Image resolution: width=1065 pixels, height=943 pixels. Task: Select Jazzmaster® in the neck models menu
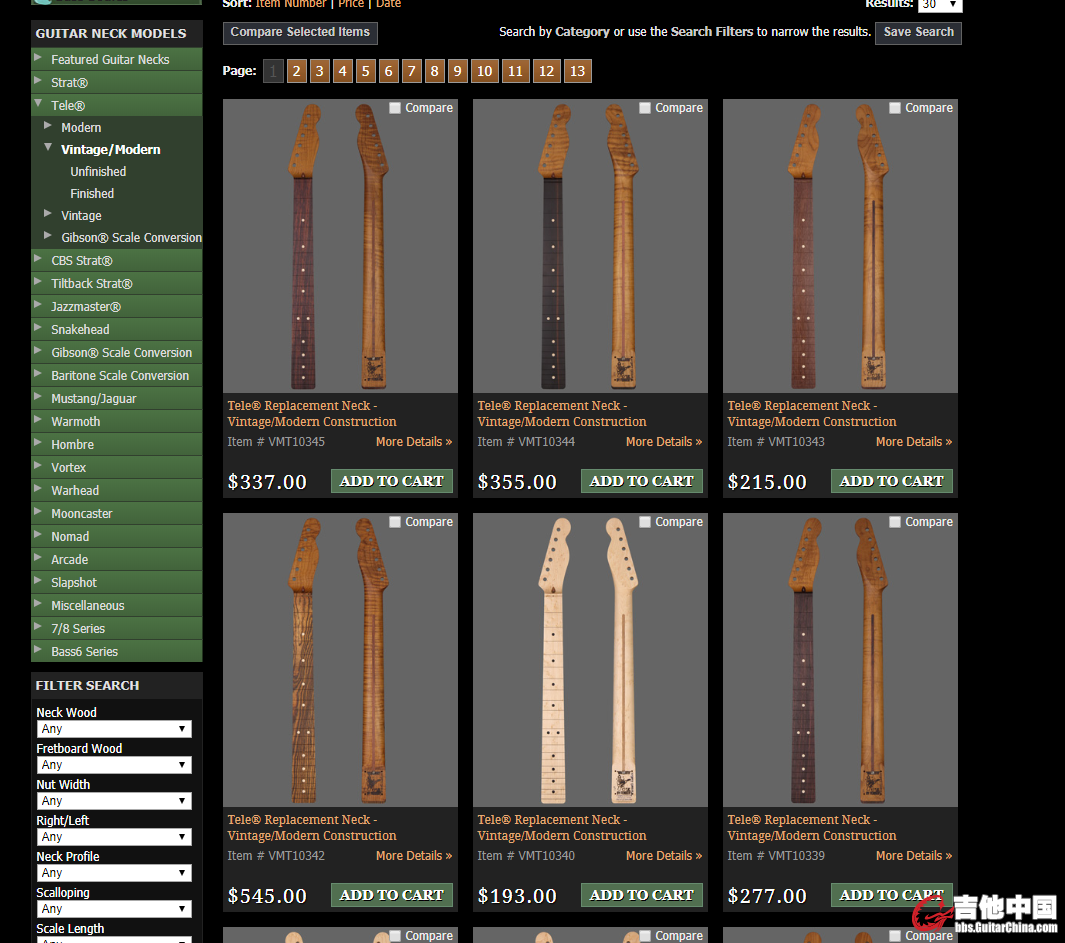tap(86, 307)
